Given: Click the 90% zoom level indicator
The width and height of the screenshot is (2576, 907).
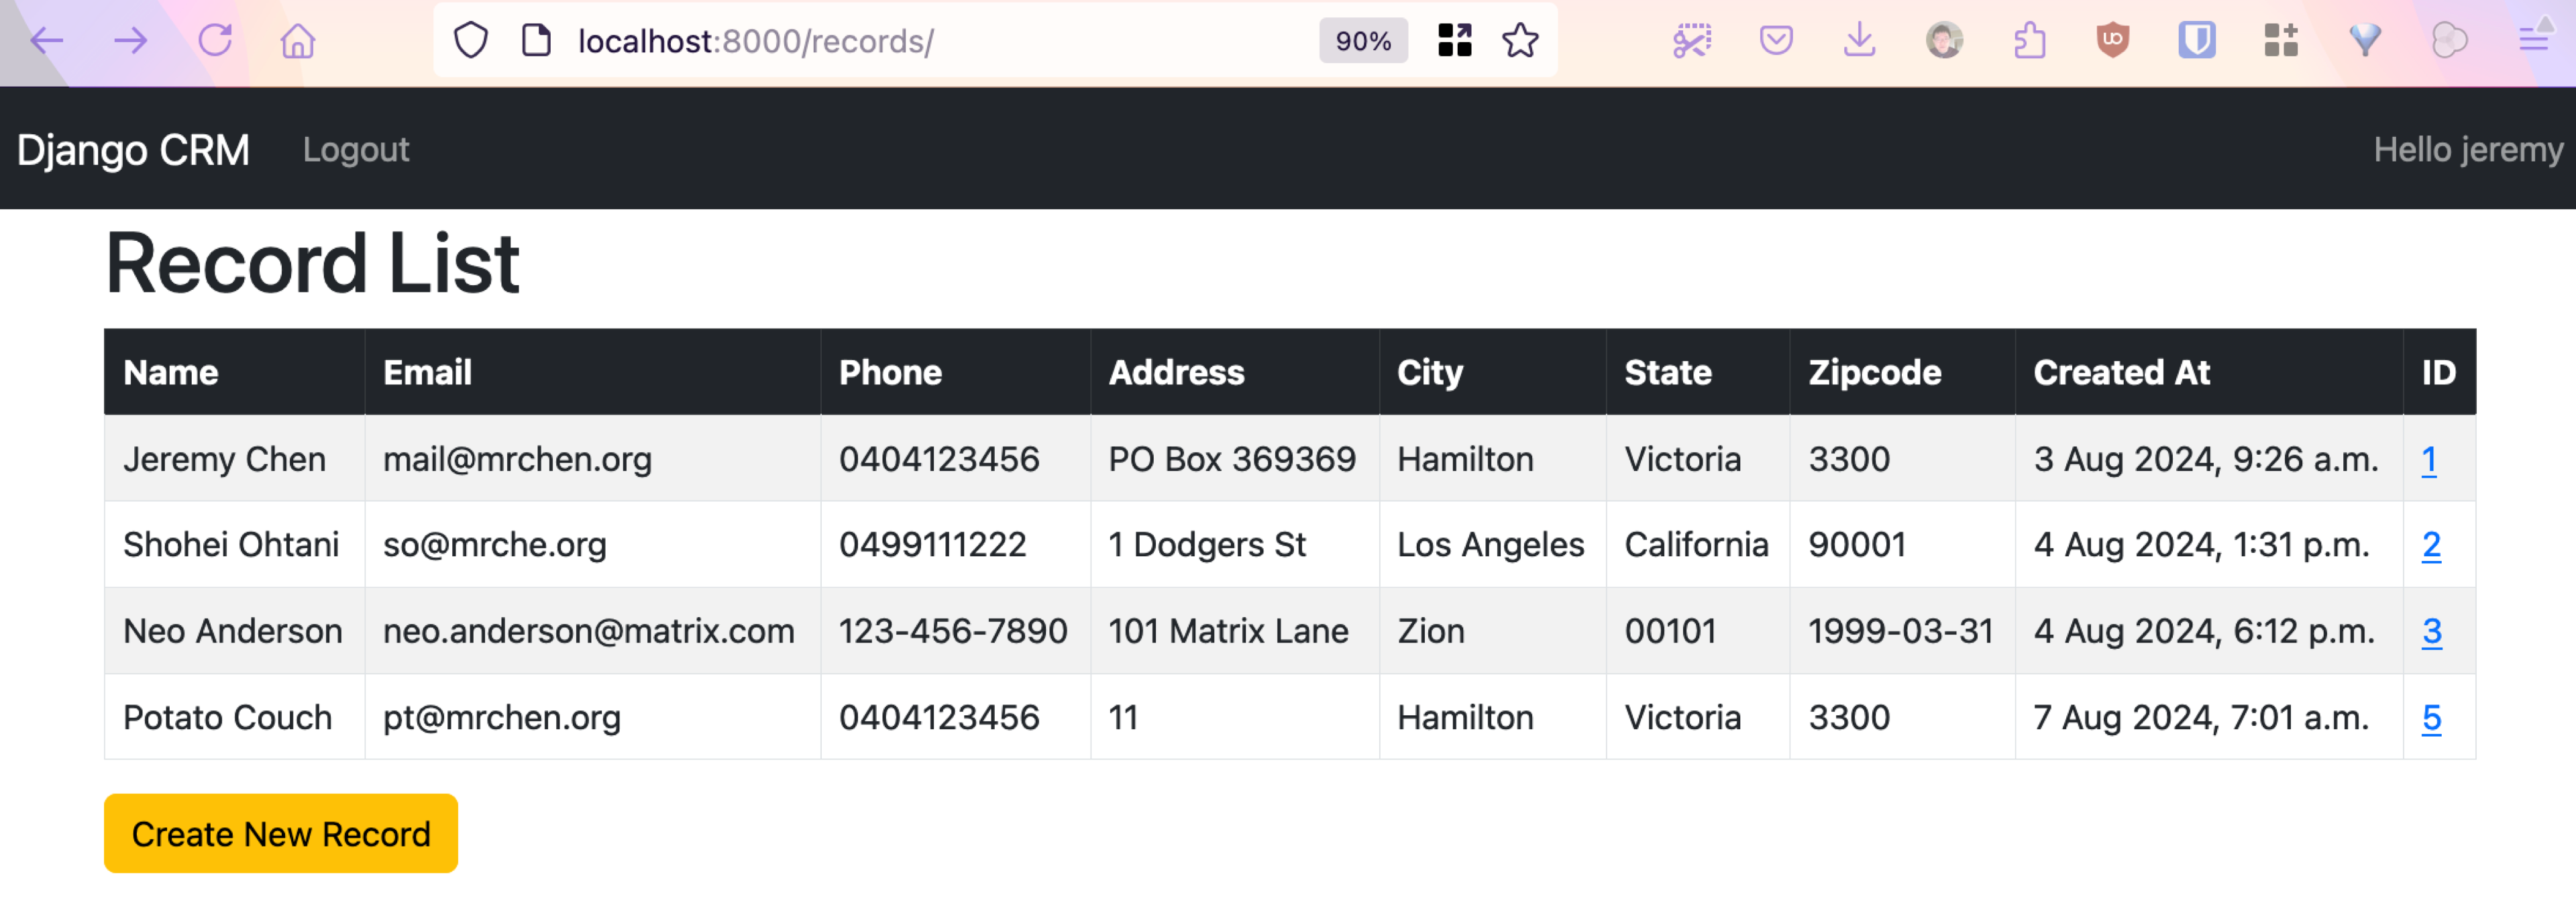Looking at the screenshot, I should click(1363, 41).
